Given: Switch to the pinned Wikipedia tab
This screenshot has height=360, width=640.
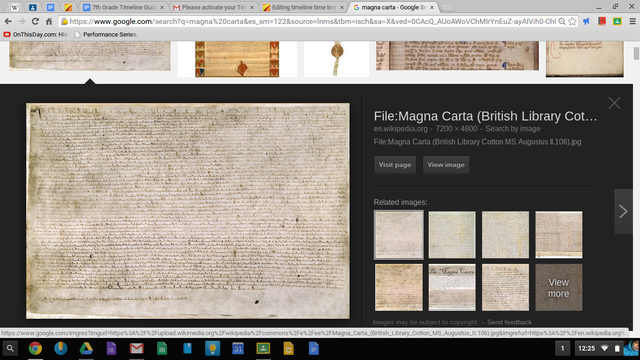Looking at the screenshot, I should (x=15, y=7).
